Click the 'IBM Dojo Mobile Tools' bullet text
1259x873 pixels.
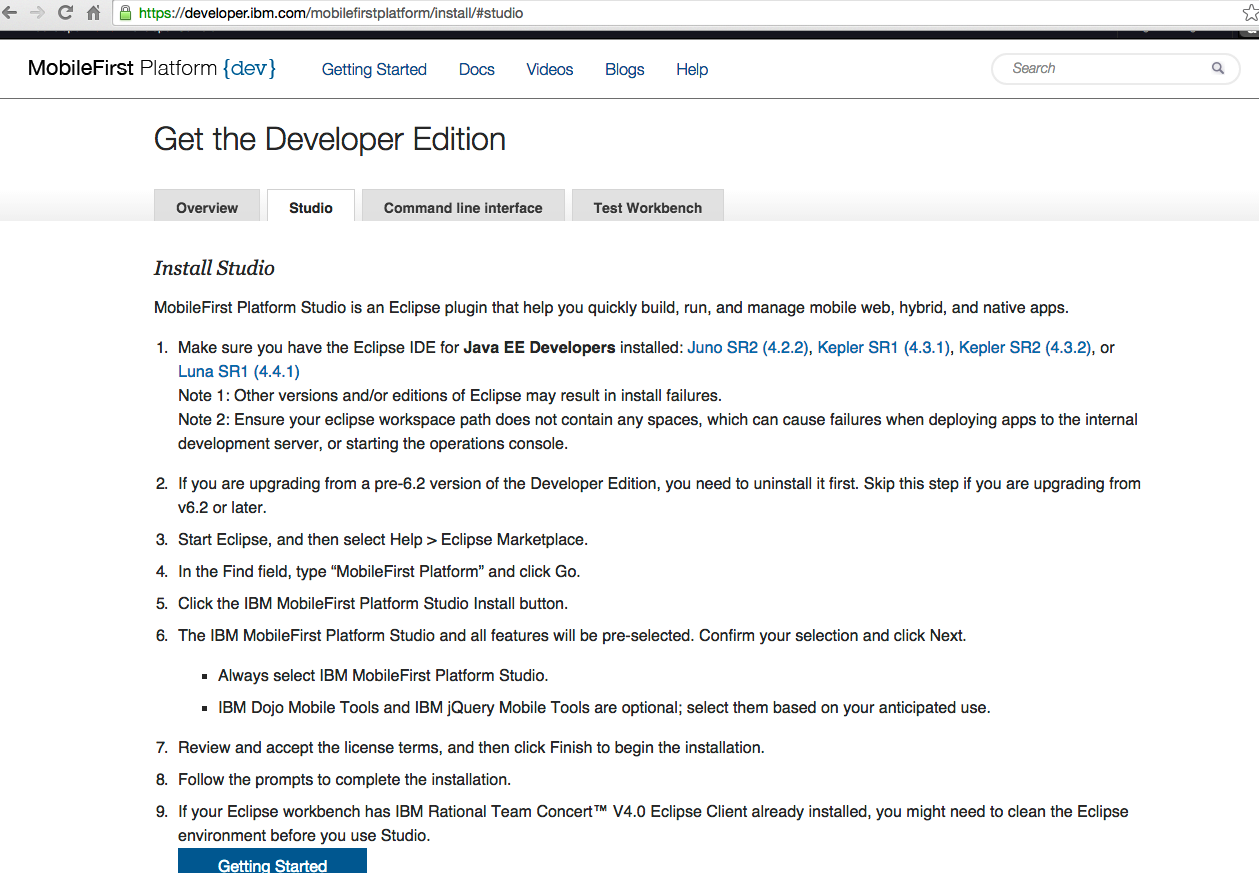[x=604, y=707]
